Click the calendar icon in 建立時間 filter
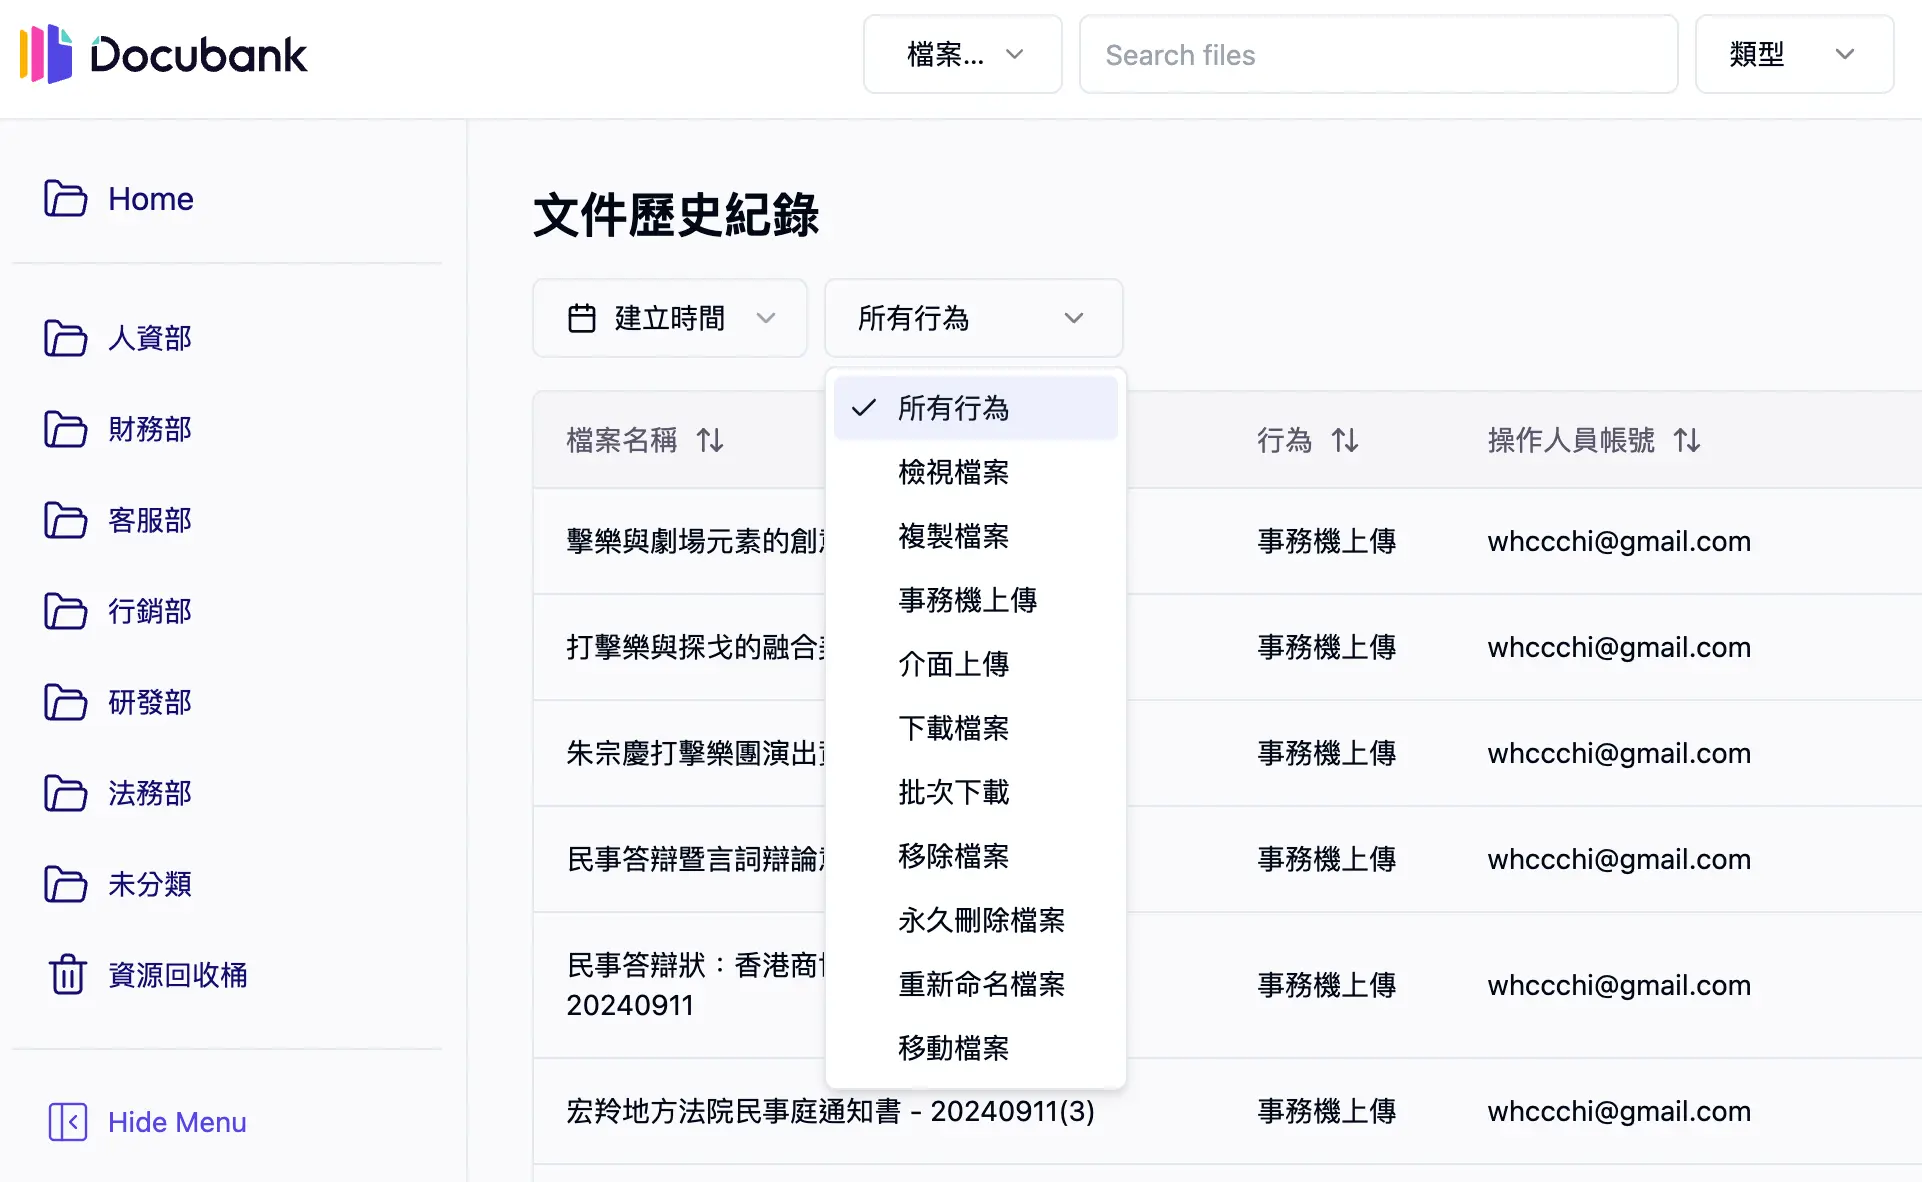 tap(584, 317)
